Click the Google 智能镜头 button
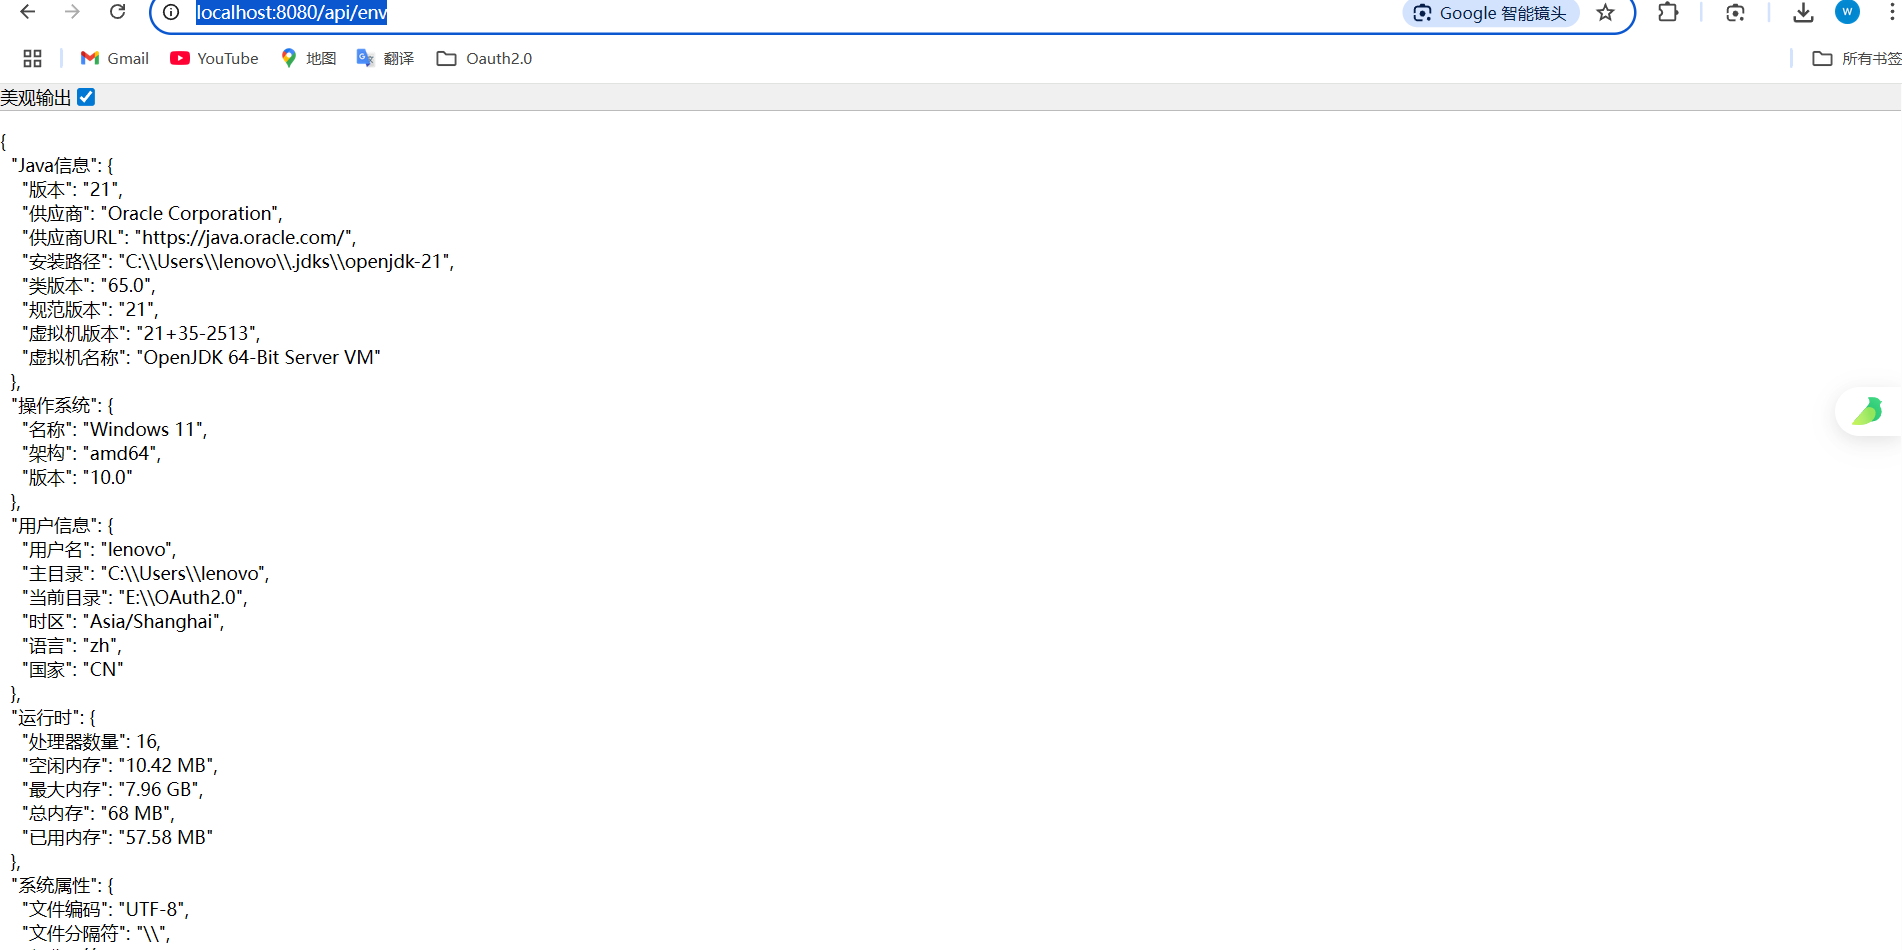The height and width of the screenshot is (950, 1902). (x=1490, y=13)
